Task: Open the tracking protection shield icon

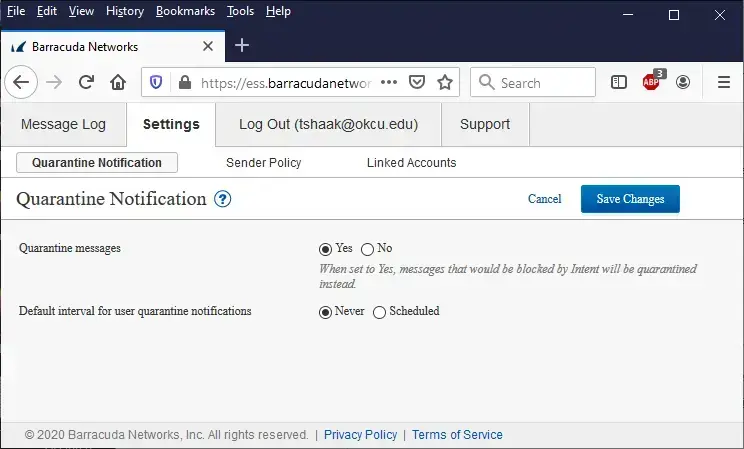Action: 156,82
